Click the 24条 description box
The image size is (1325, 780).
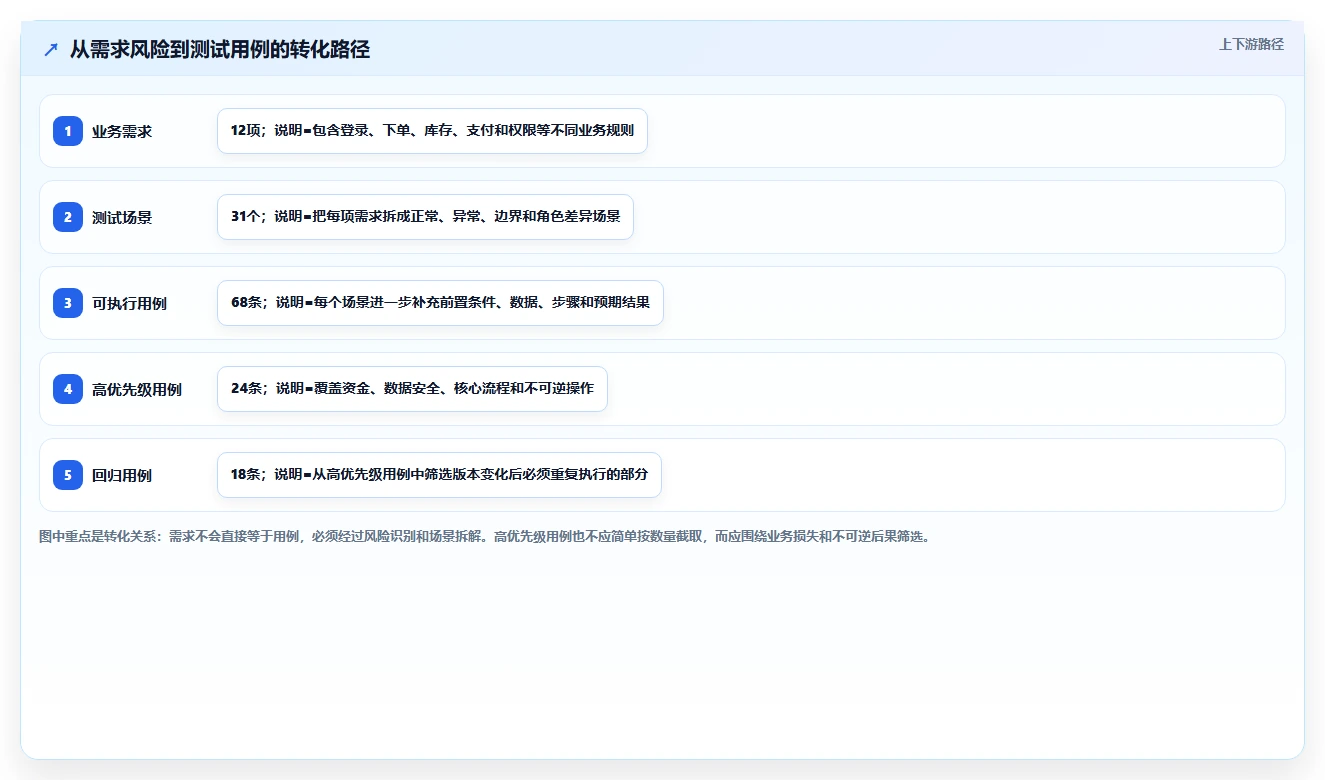[412, 389]
